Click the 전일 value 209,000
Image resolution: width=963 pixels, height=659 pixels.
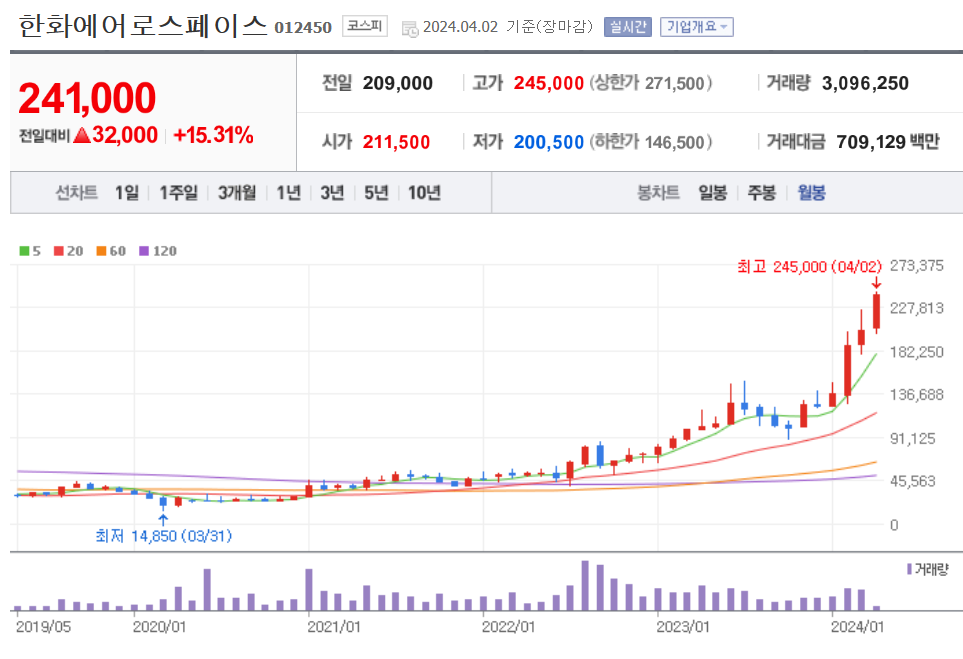(x=397, y=83)
